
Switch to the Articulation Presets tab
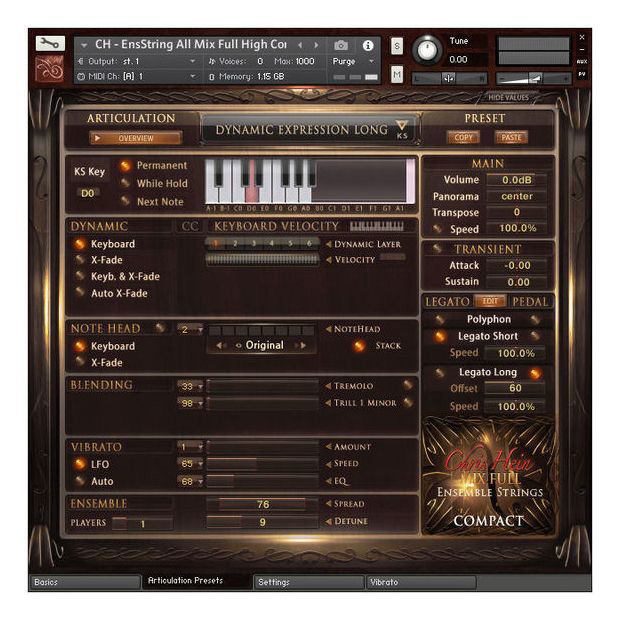(197, 581)
